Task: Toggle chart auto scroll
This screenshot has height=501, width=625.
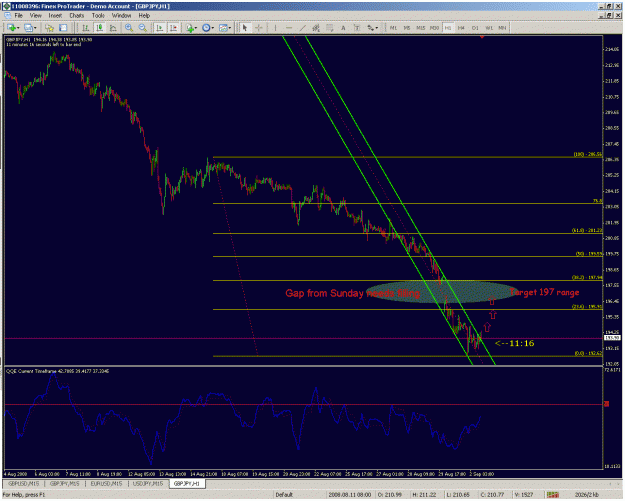Action: [x=159, y=28]
